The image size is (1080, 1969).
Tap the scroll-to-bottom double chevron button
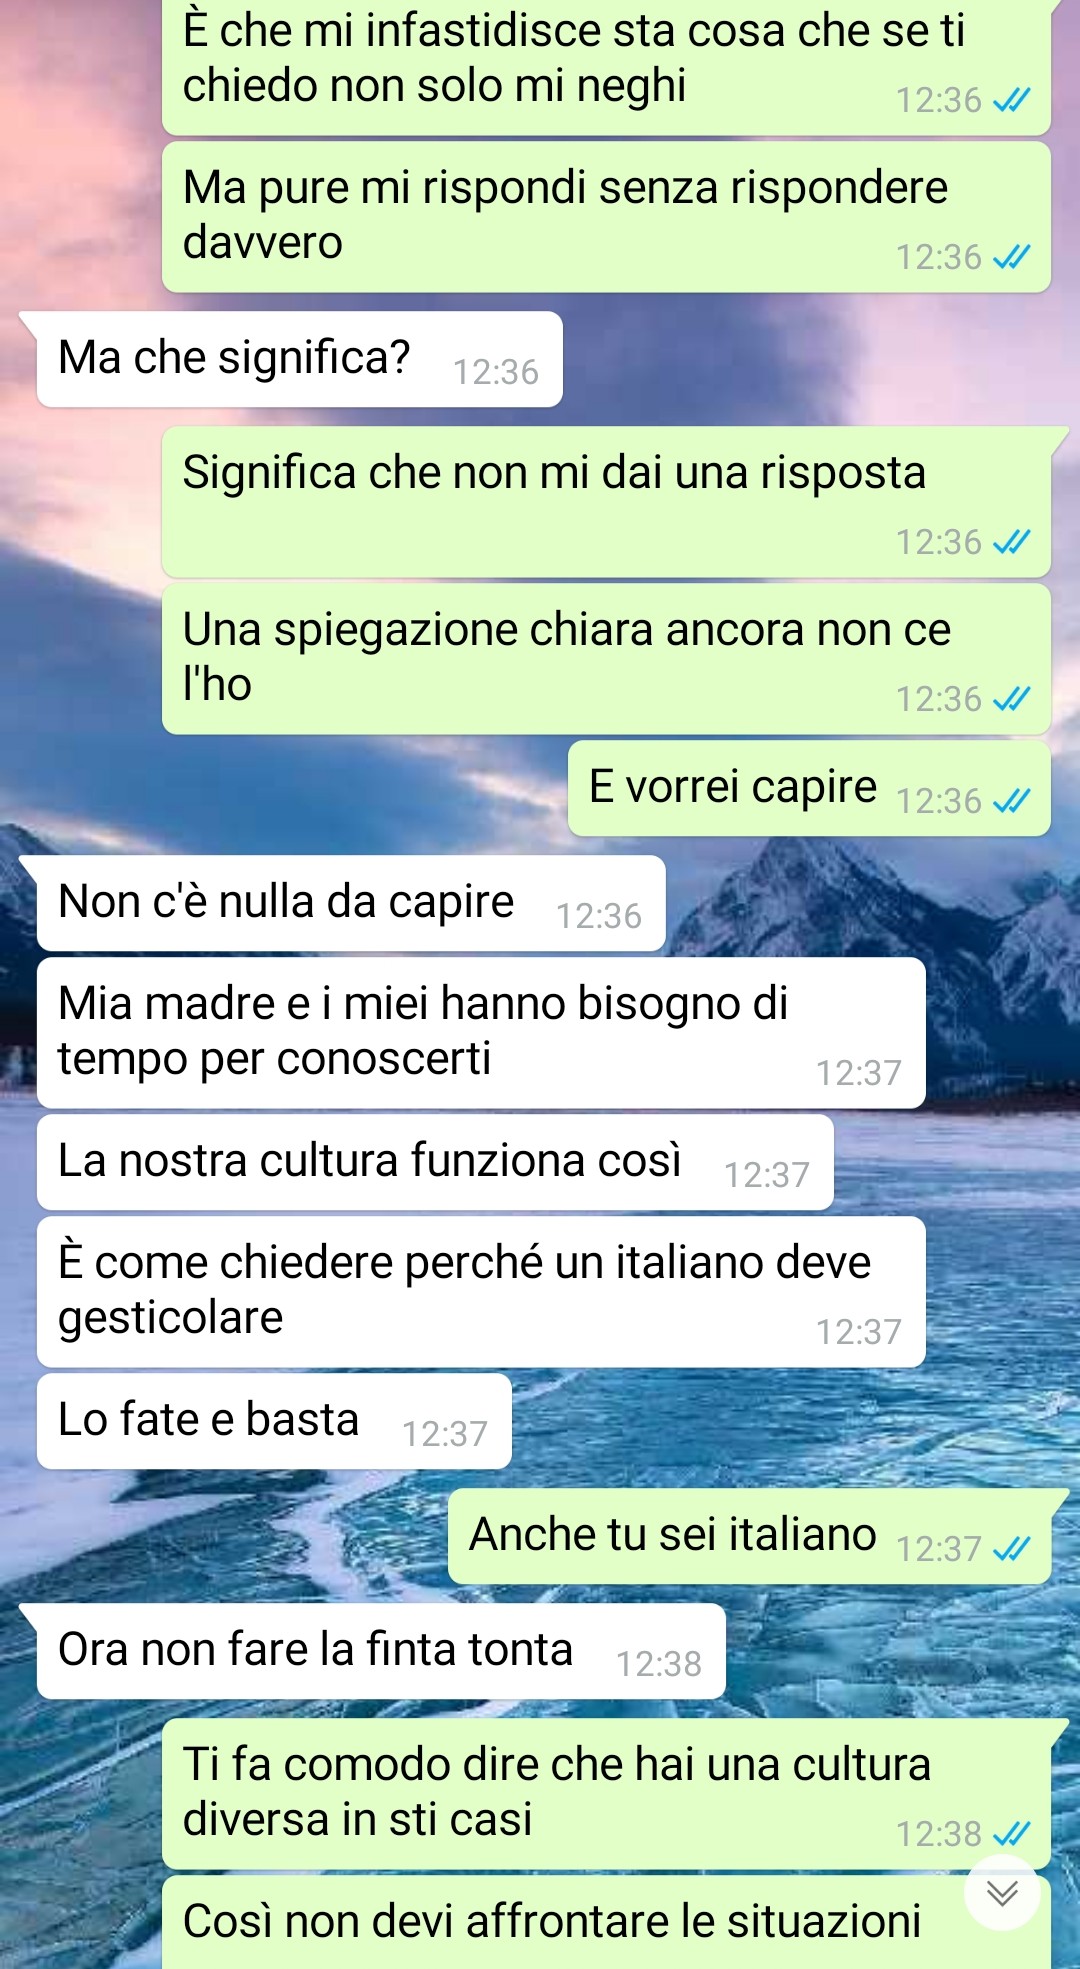(x=1002, y=1892)
